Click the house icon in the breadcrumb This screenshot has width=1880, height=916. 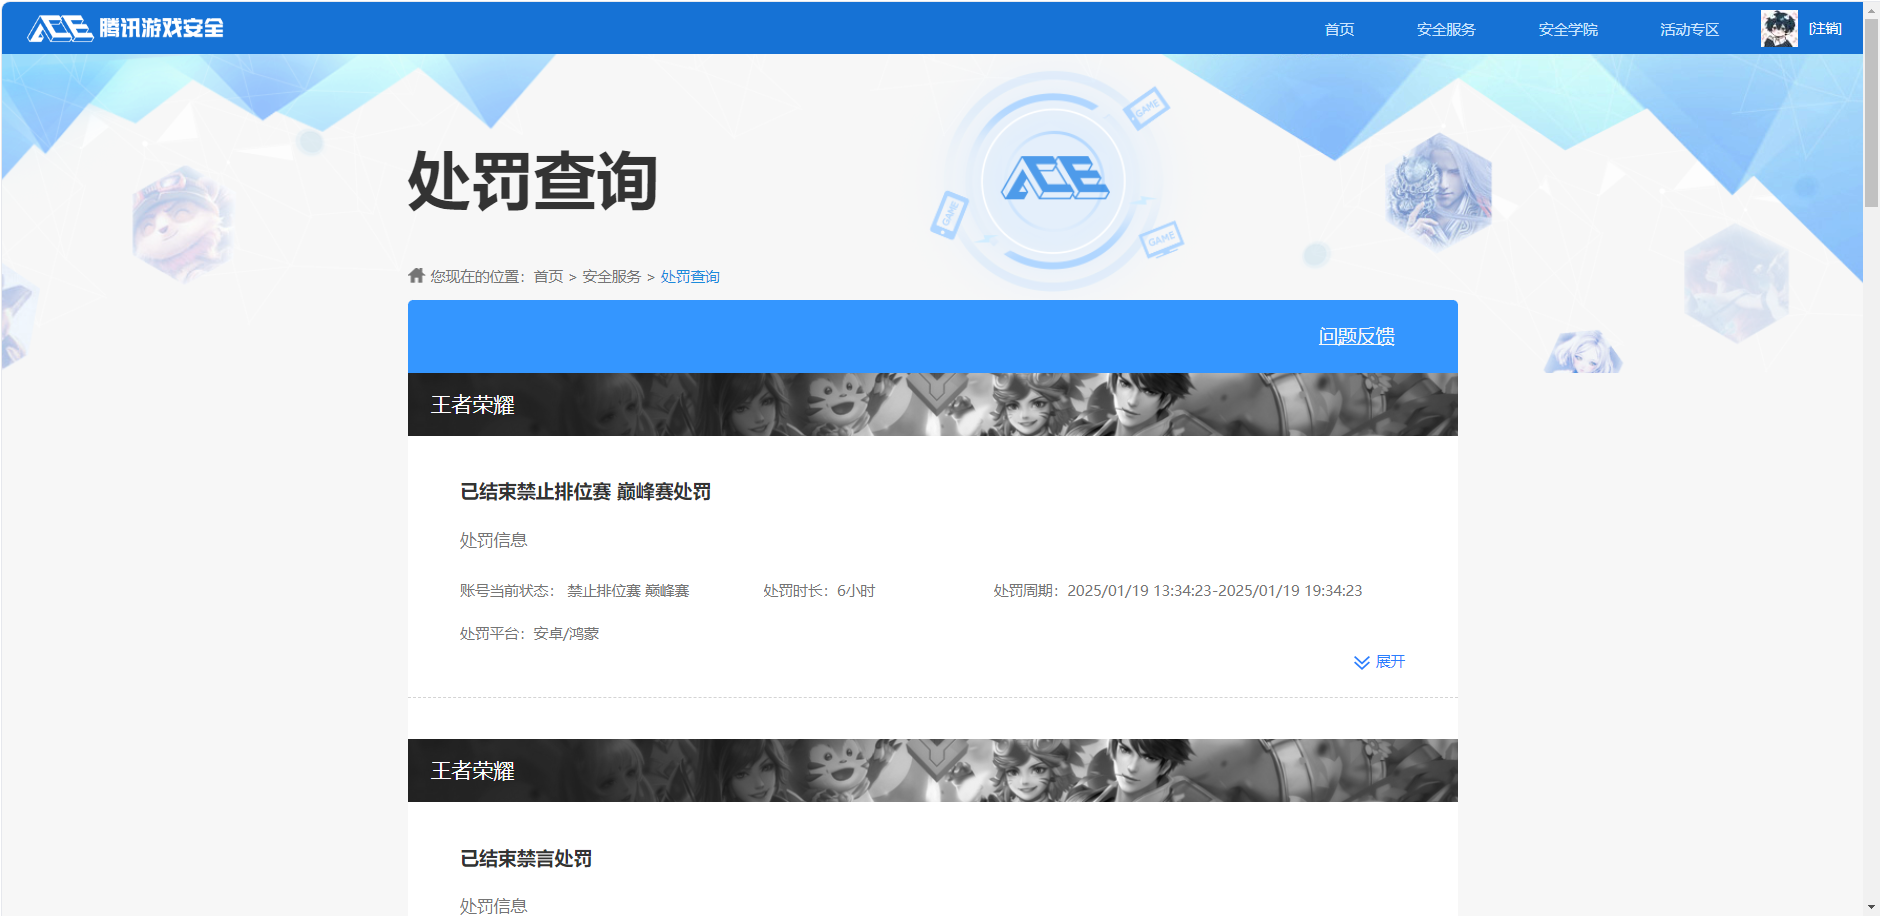417,276
